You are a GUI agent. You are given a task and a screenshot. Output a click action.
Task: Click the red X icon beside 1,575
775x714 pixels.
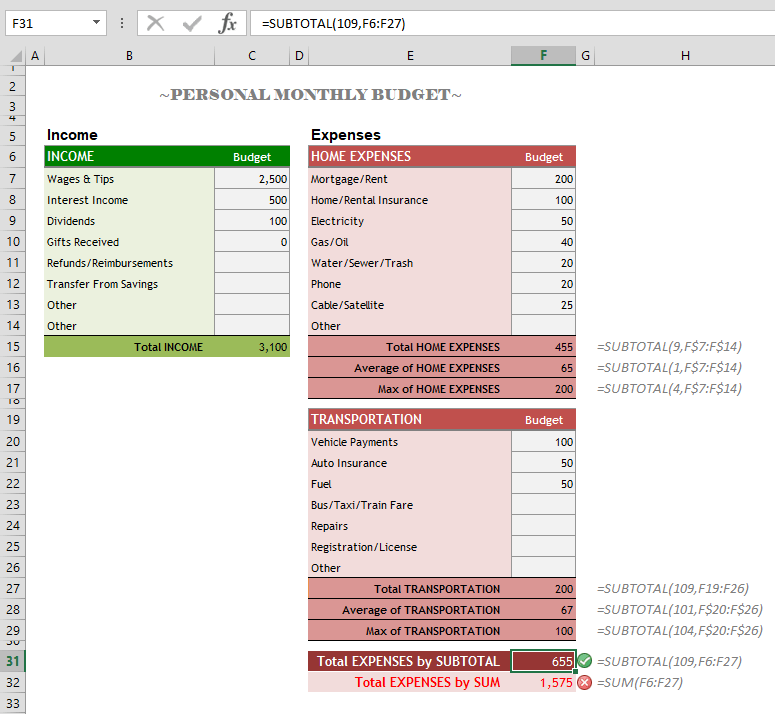click(585, 682)
